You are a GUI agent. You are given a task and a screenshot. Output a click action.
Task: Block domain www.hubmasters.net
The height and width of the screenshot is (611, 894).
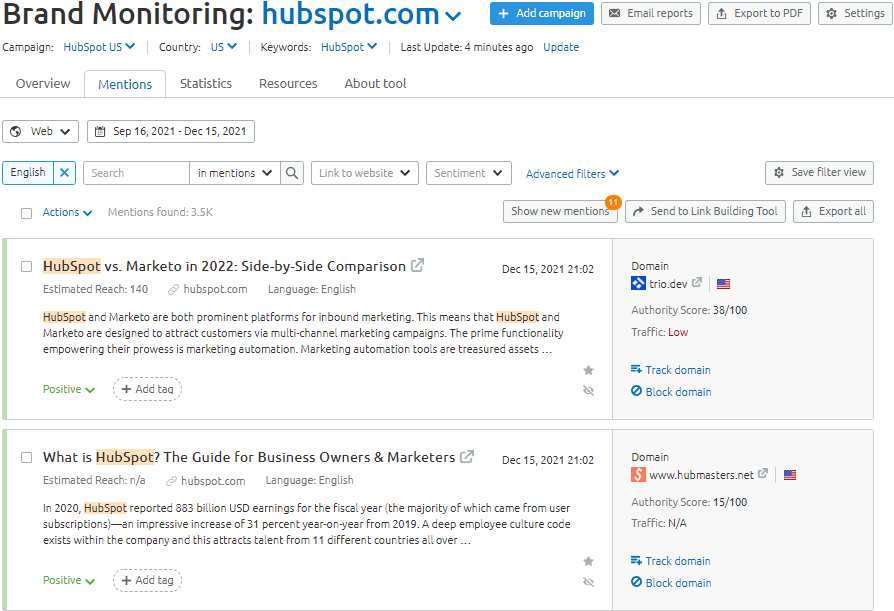coord(671,583)
